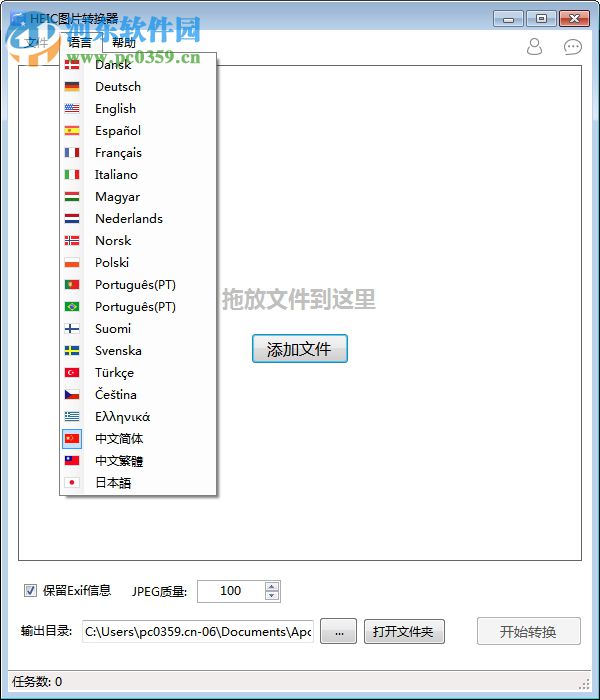Click the Finnish flag icon
The width and height of the screenshot is (600, 700).
(x=72, y=329)
